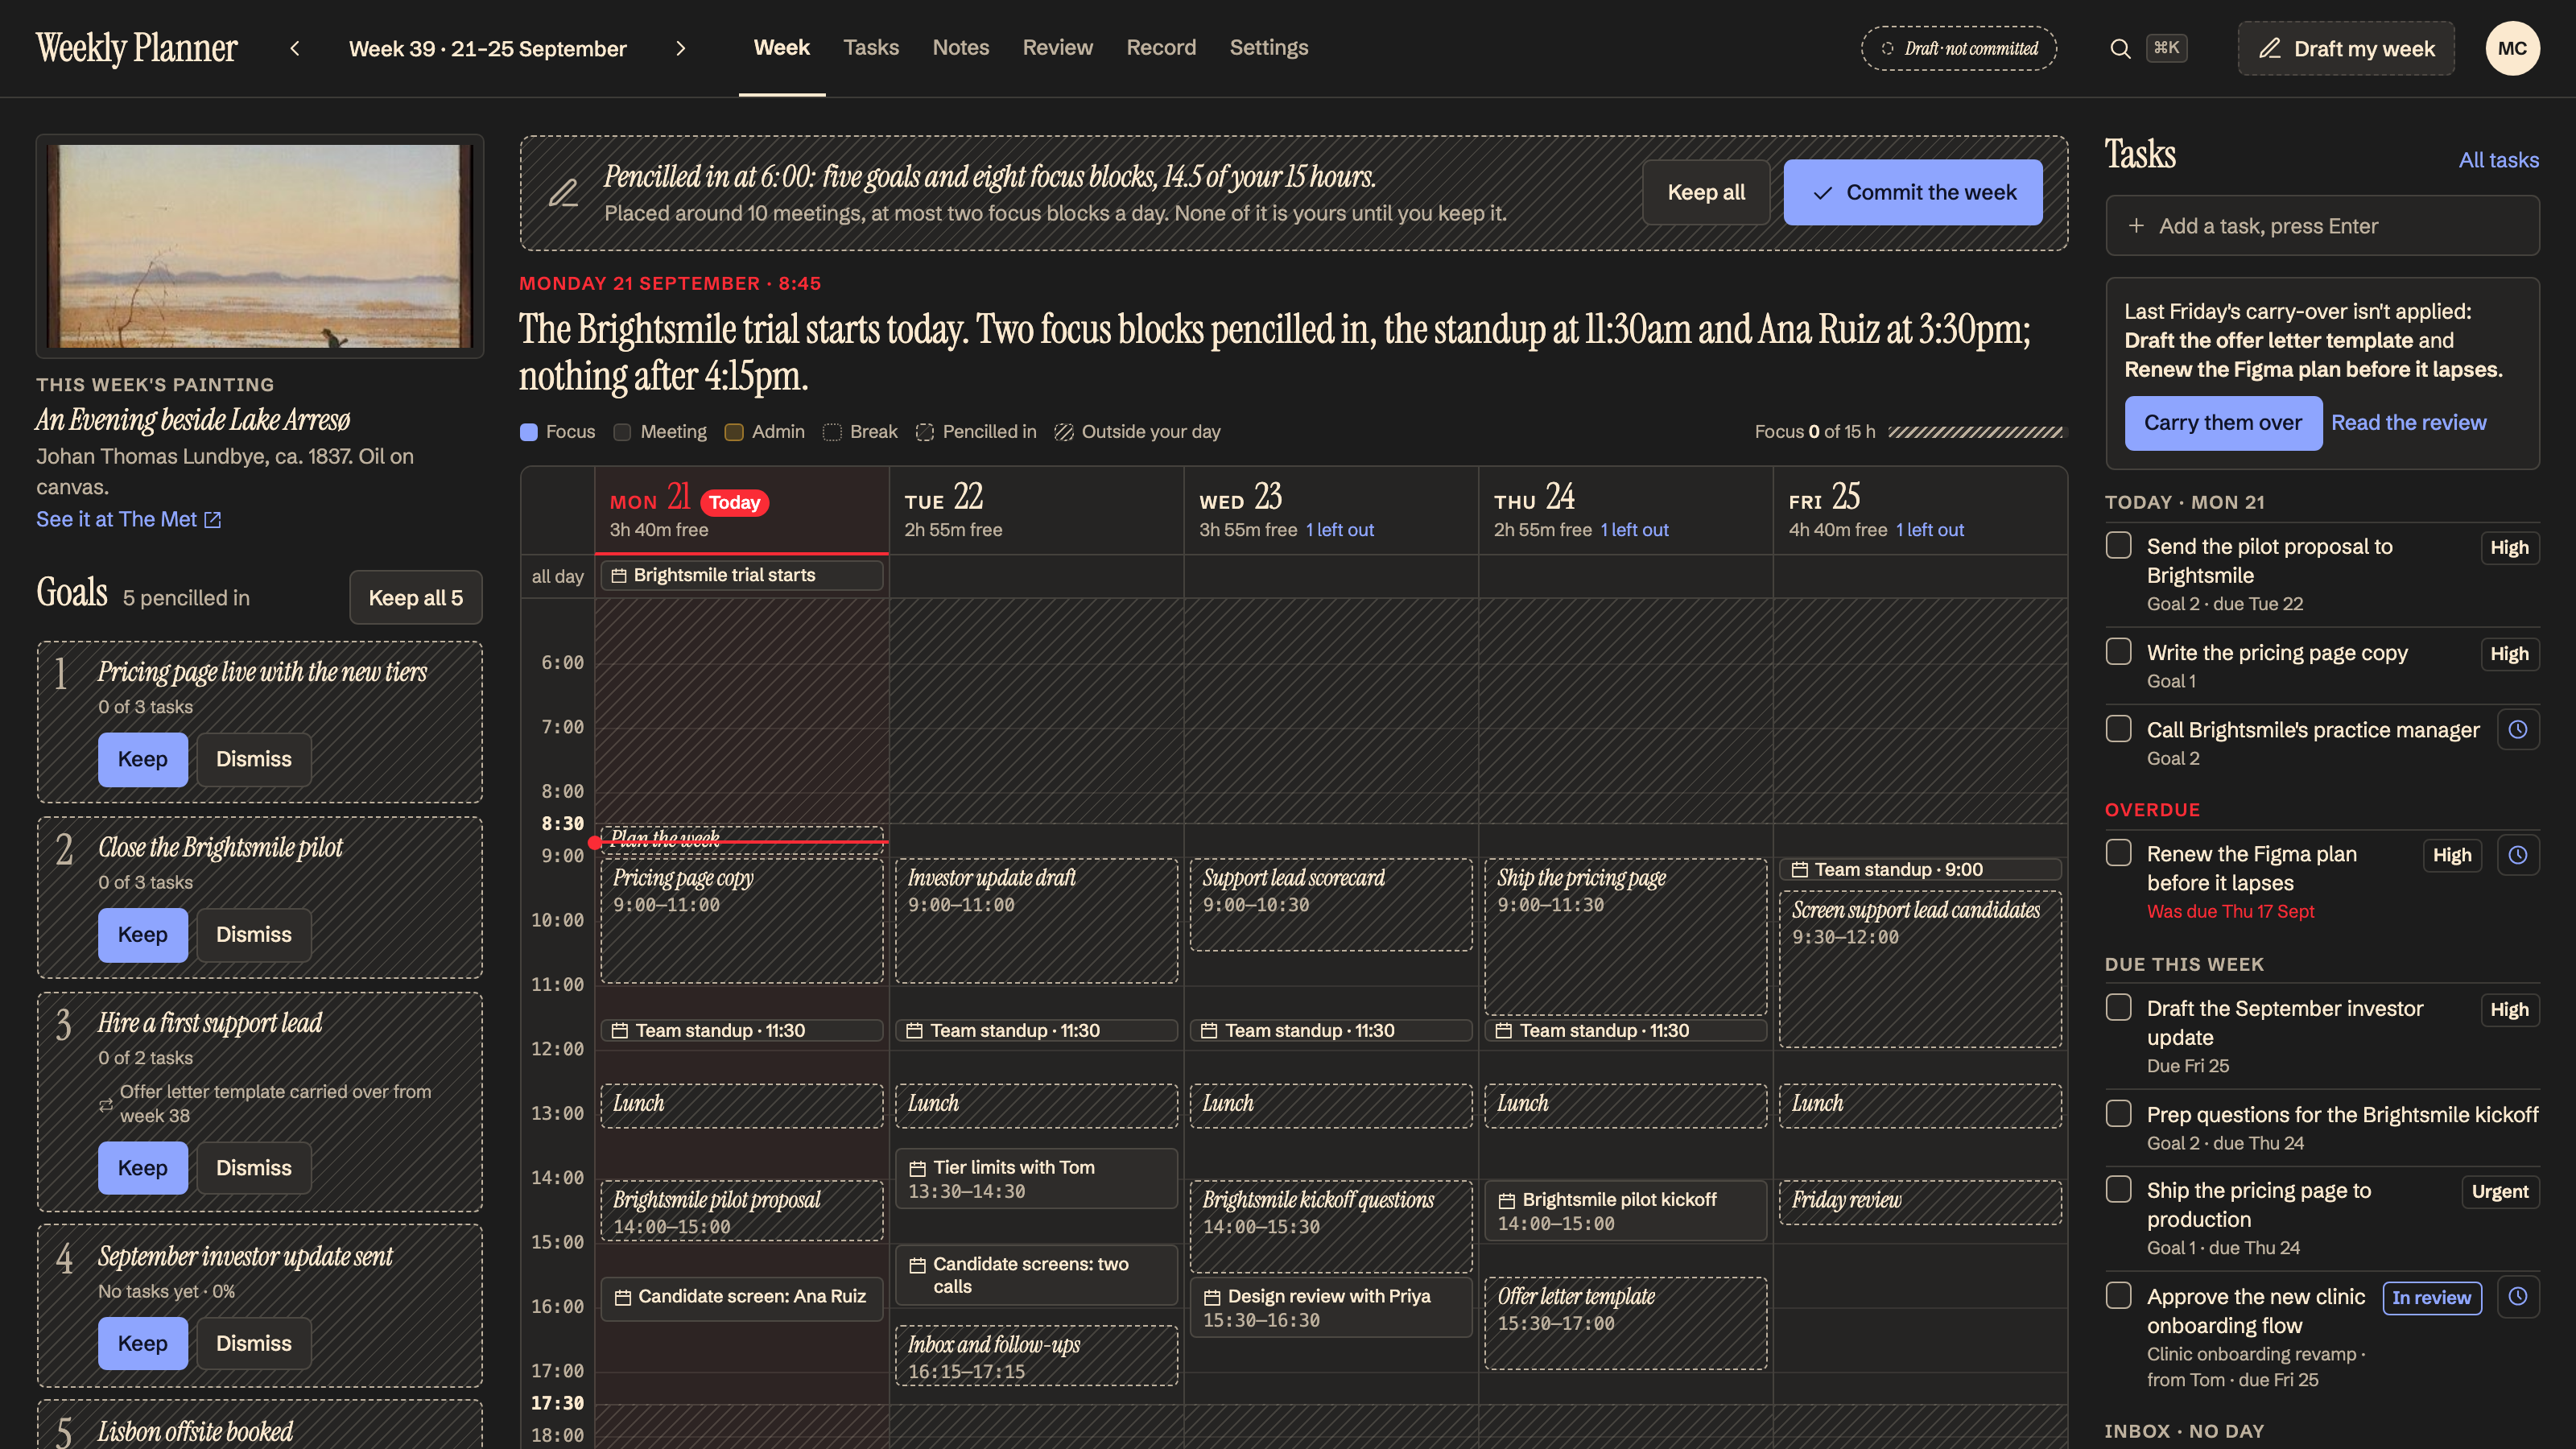Click Draft my week button
The height and width of the screenshot is (1449, 2576).
tap(2346, 48)
